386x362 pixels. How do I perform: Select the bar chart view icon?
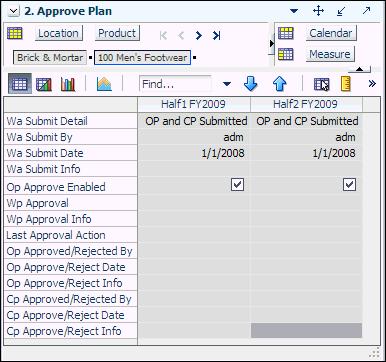pos(68,84)
